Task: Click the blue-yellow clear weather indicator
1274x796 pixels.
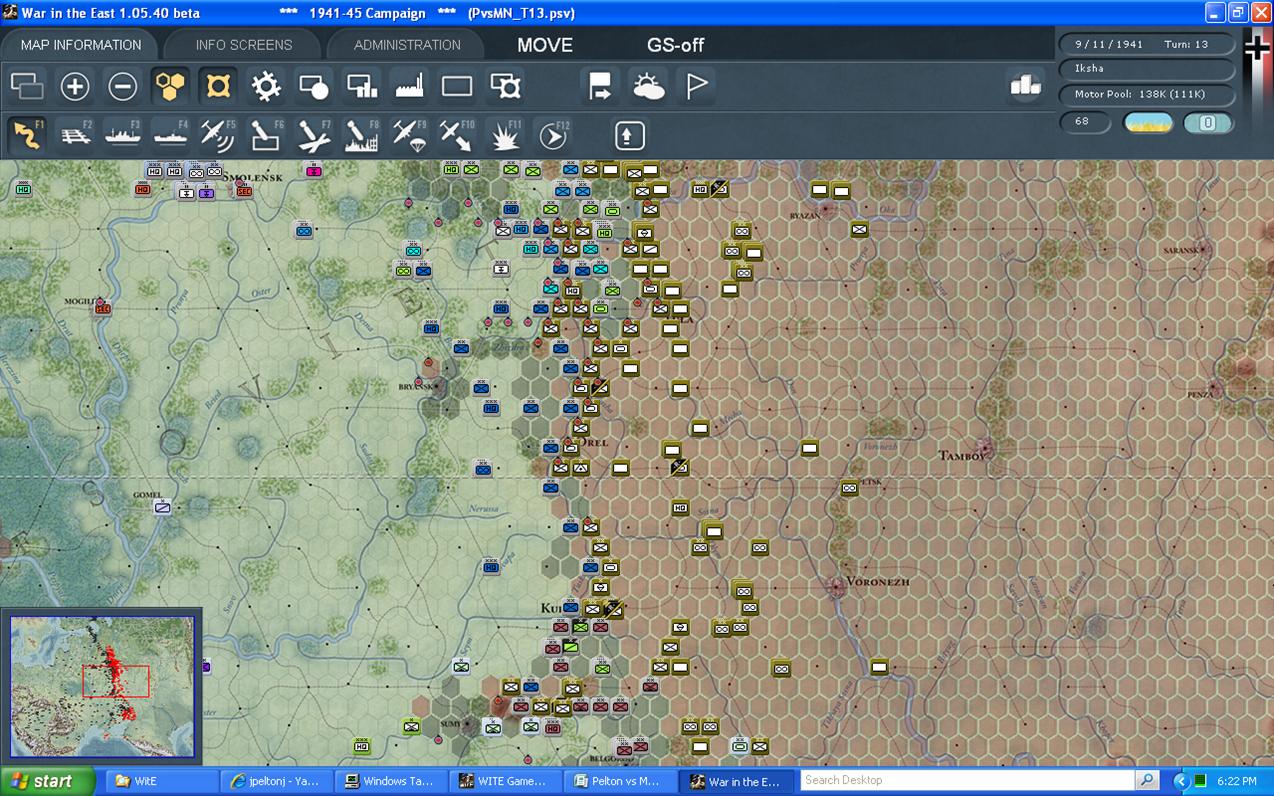Action: coord(1148,123)
